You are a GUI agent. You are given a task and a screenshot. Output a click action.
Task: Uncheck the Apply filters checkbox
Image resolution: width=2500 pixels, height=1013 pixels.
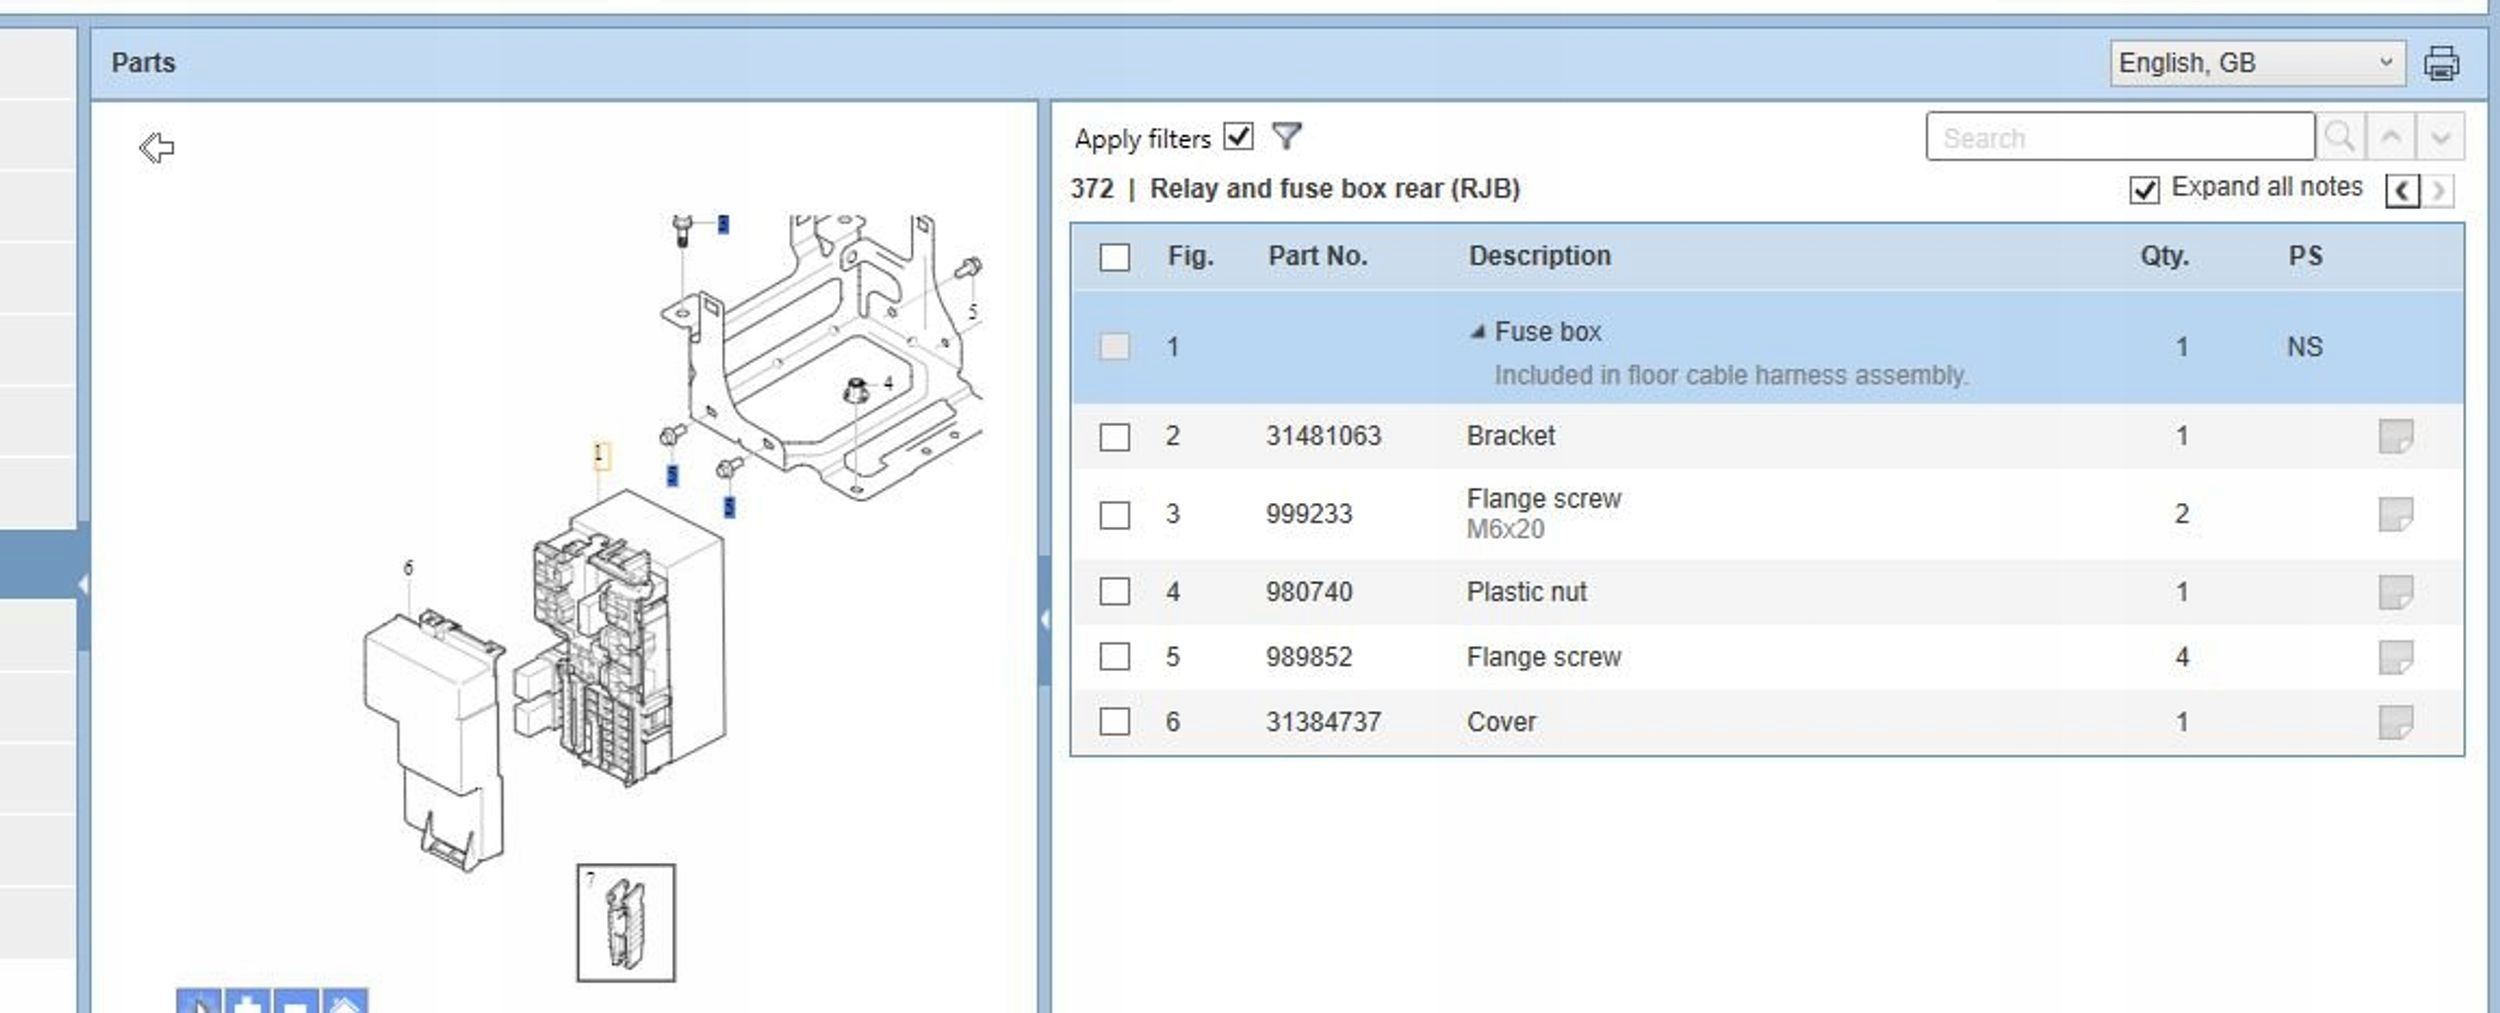coord(1238,136)
